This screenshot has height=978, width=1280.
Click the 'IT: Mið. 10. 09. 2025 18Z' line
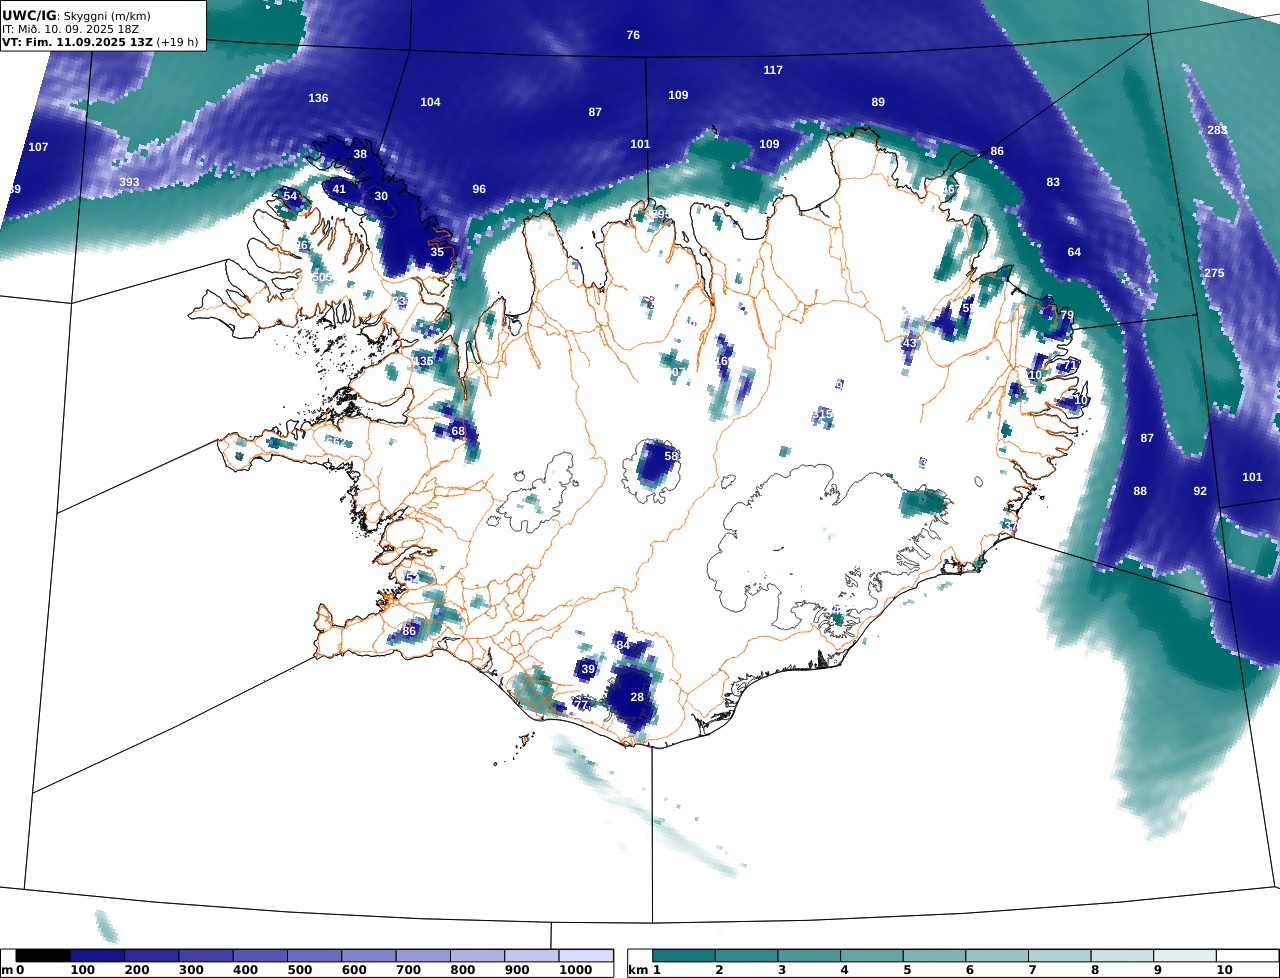pos(70,29)
